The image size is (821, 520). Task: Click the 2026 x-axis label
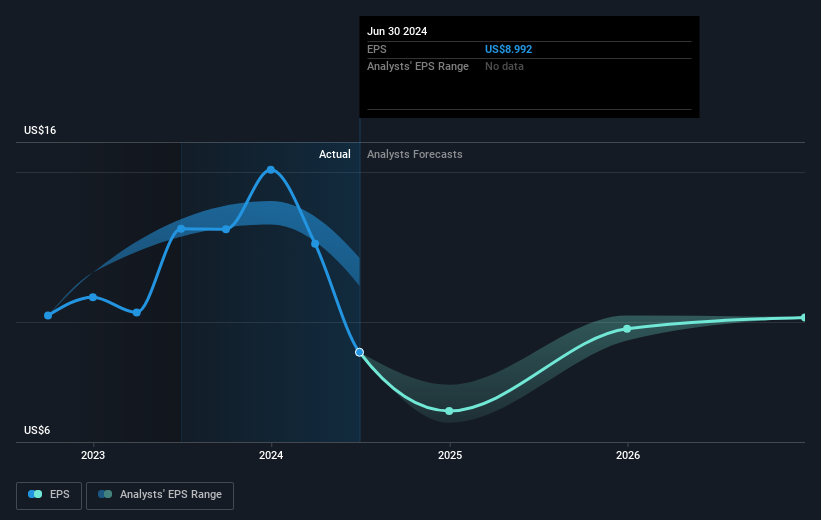[x=628, y=455]
